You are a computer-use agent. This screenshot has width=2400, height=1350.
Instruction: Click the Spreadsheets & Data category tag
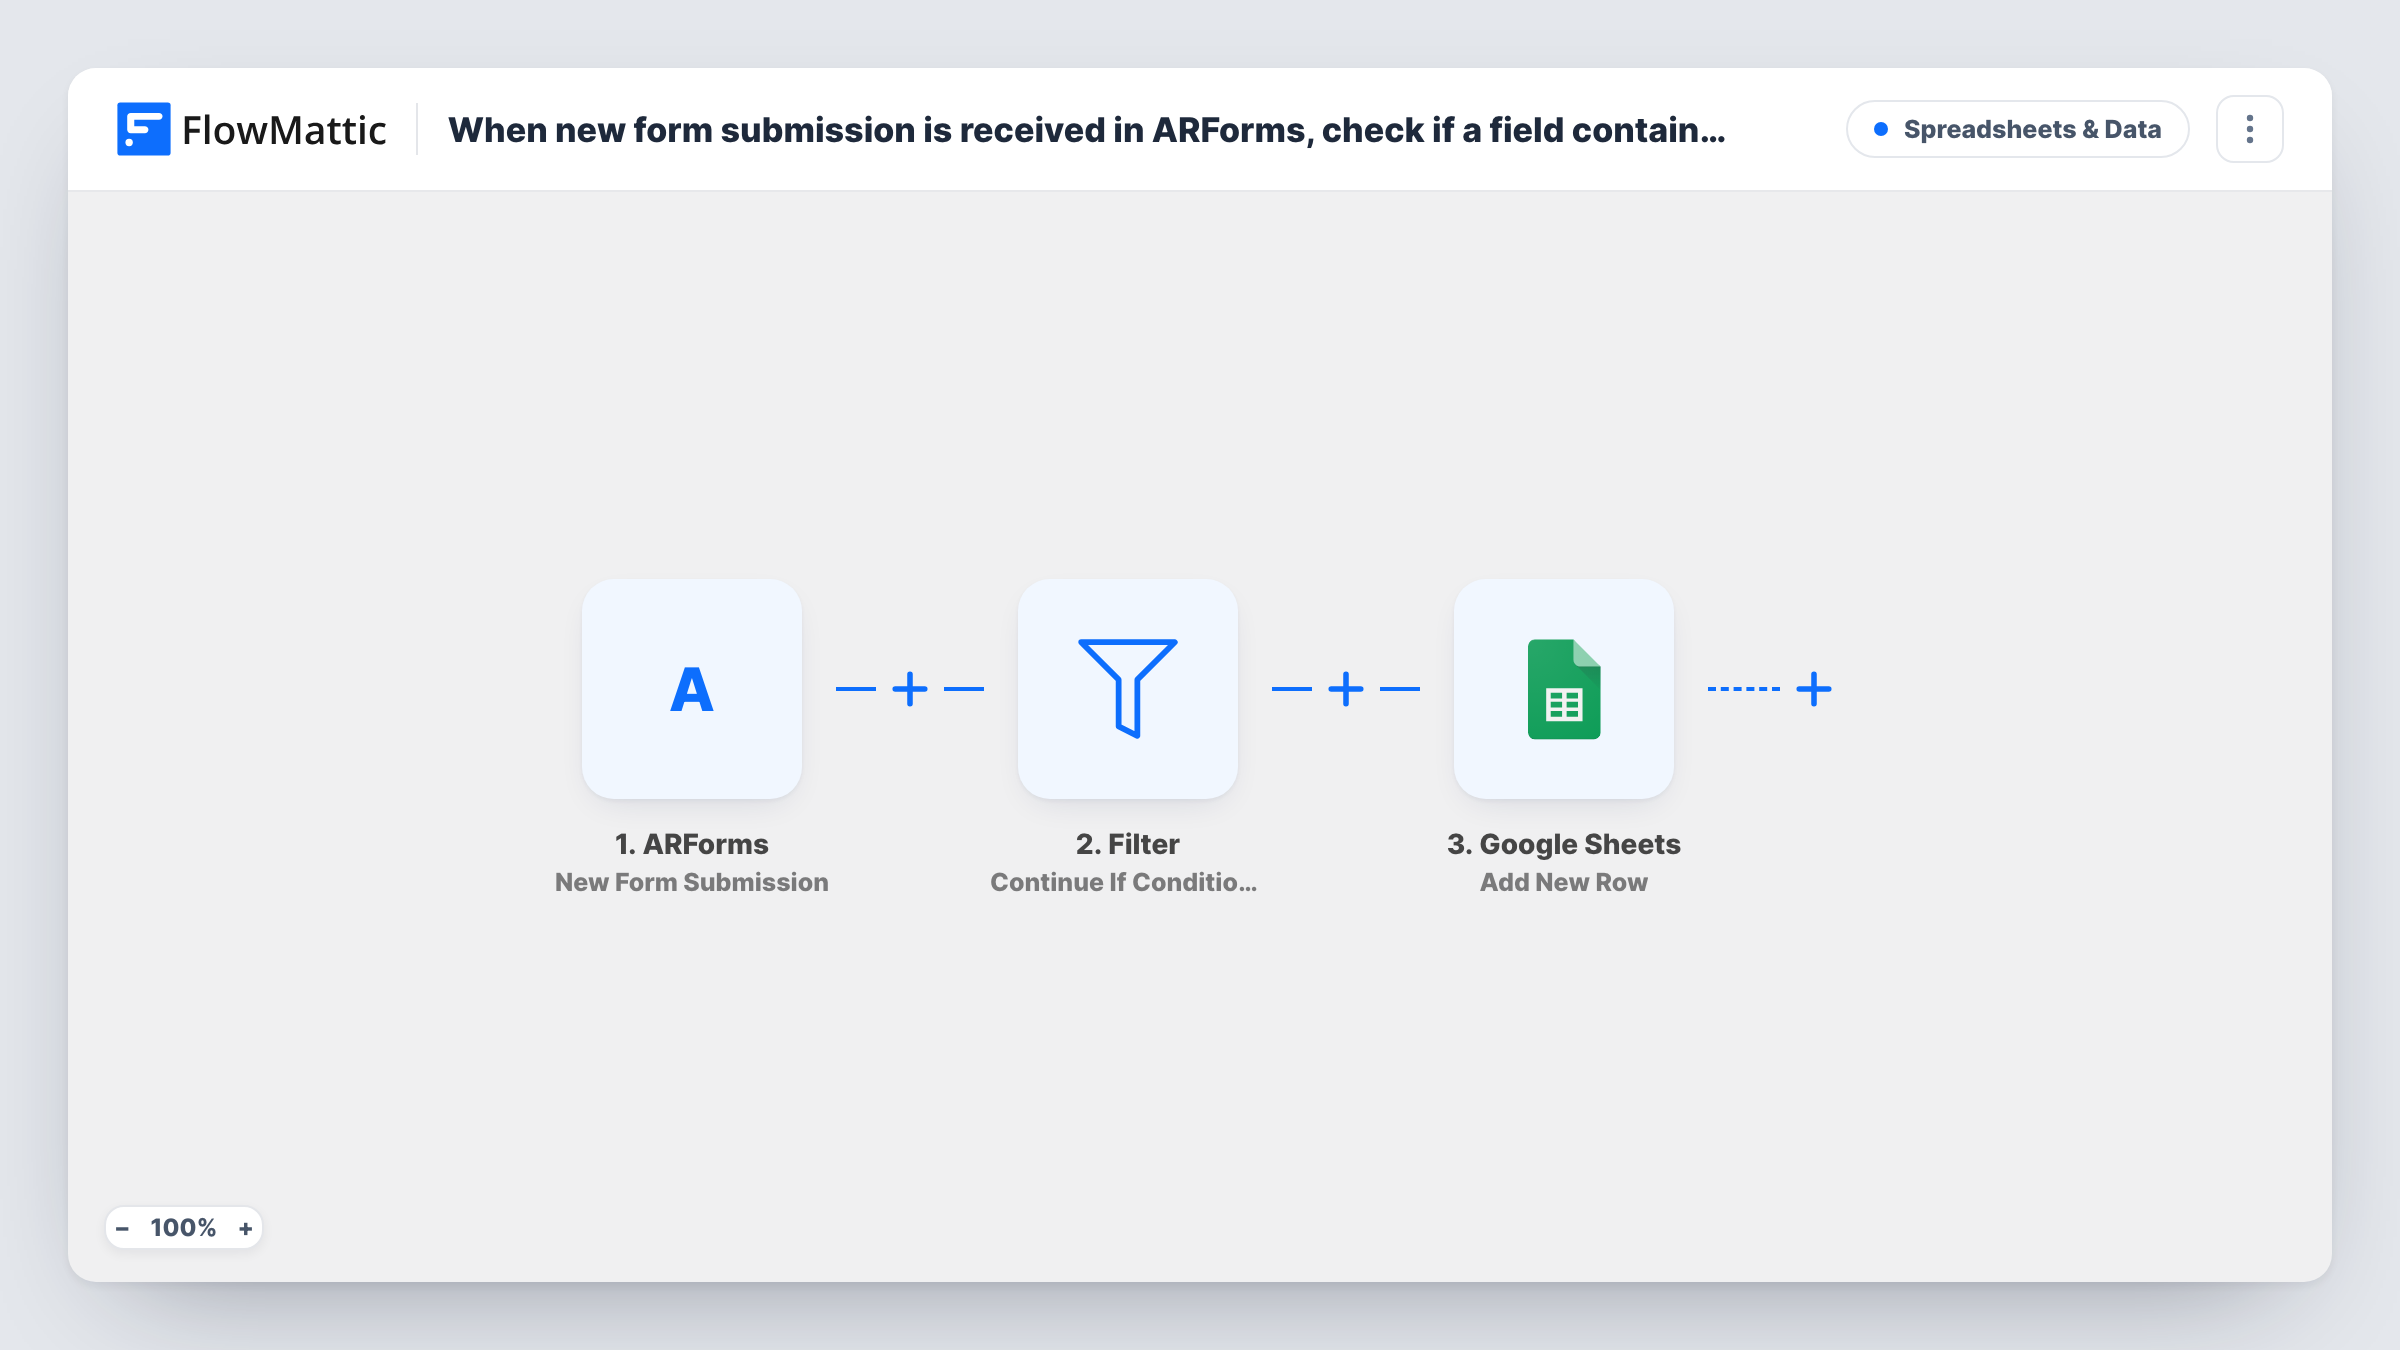click(2018, 129)
